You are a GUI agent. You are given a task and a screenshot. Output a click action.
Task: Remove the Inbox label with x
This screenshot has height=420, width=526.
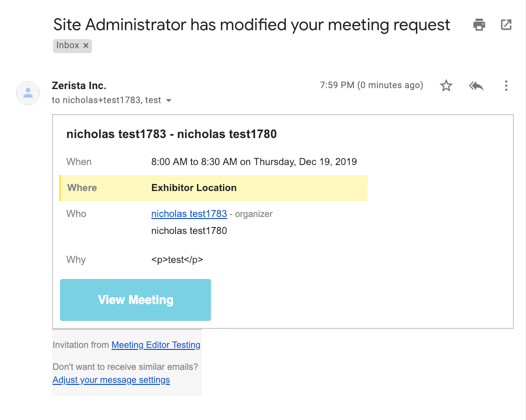pos(86,45)
